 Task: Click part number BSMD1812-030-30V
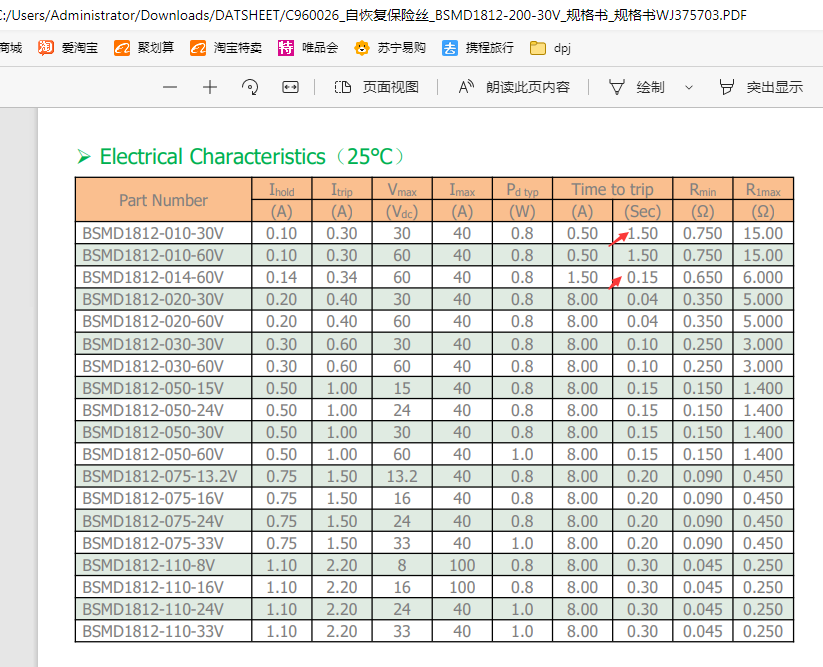pos(153,344)
